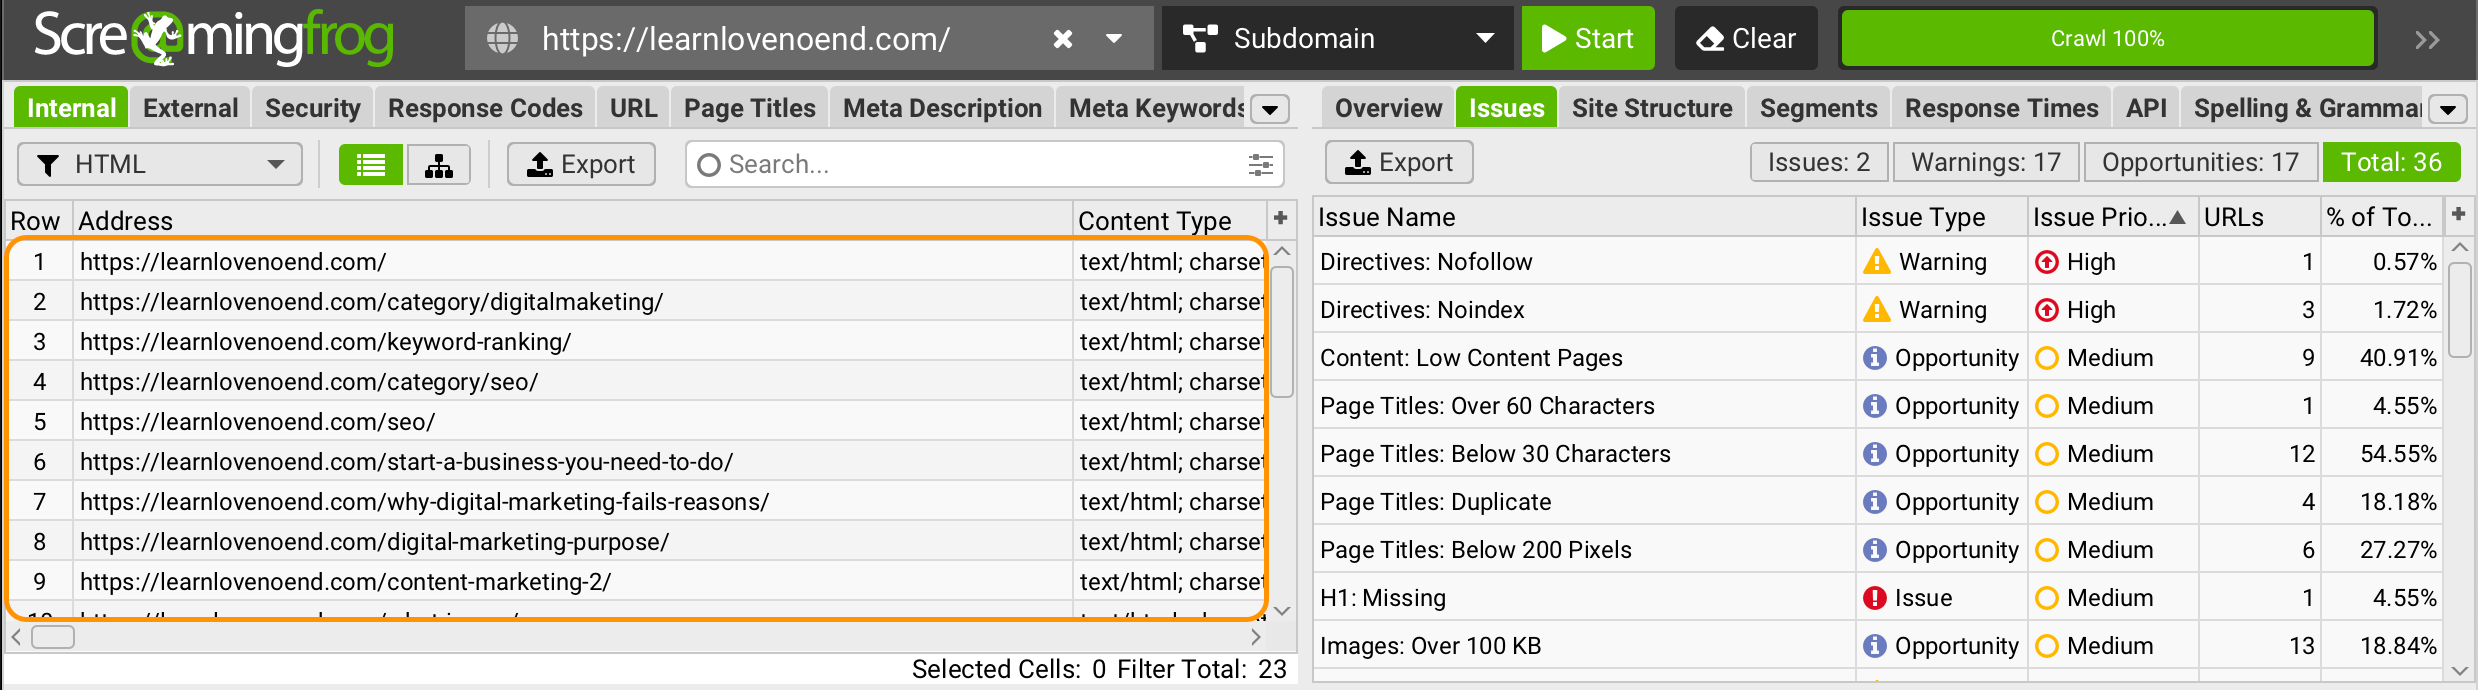This screenshot has height=690, width=2478.
Task: Export the issues list
Action: 1399,162
